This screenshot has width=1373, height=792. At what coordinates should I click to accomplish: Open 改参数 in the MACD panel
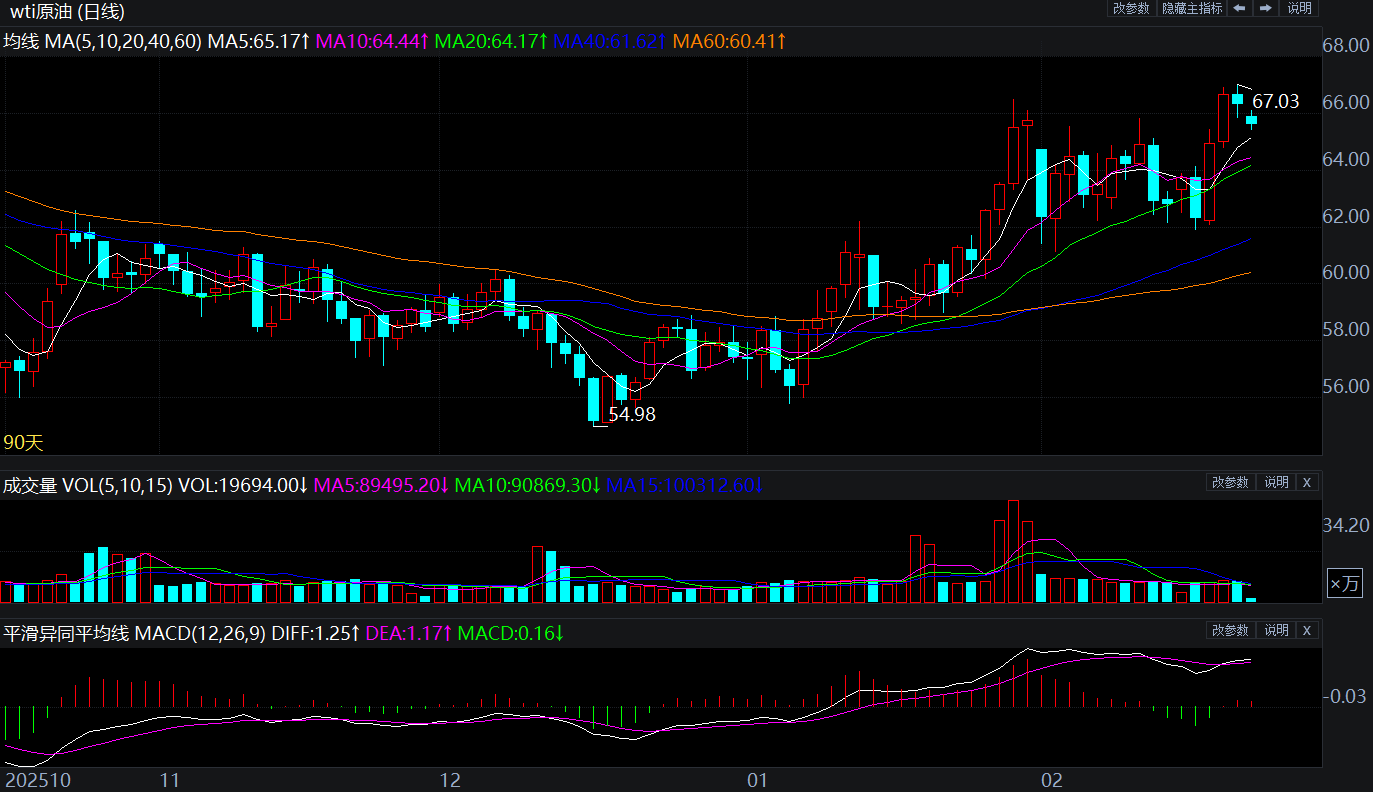[x=1230, y=630]
